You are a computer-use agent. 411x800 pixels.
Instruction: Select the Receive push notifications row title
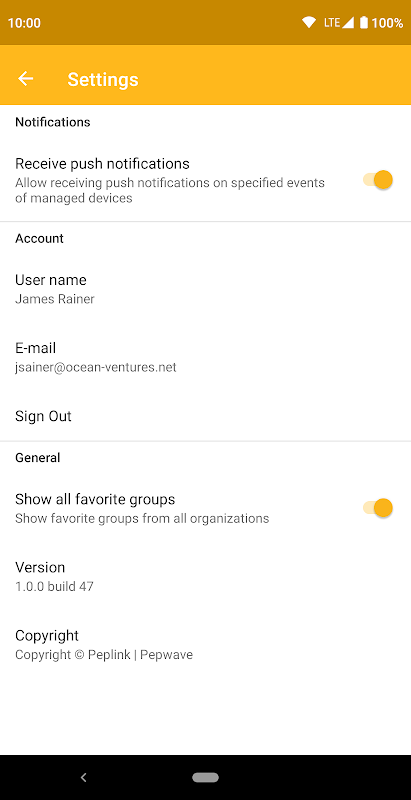pyautogui.click(x=102, y=164)
